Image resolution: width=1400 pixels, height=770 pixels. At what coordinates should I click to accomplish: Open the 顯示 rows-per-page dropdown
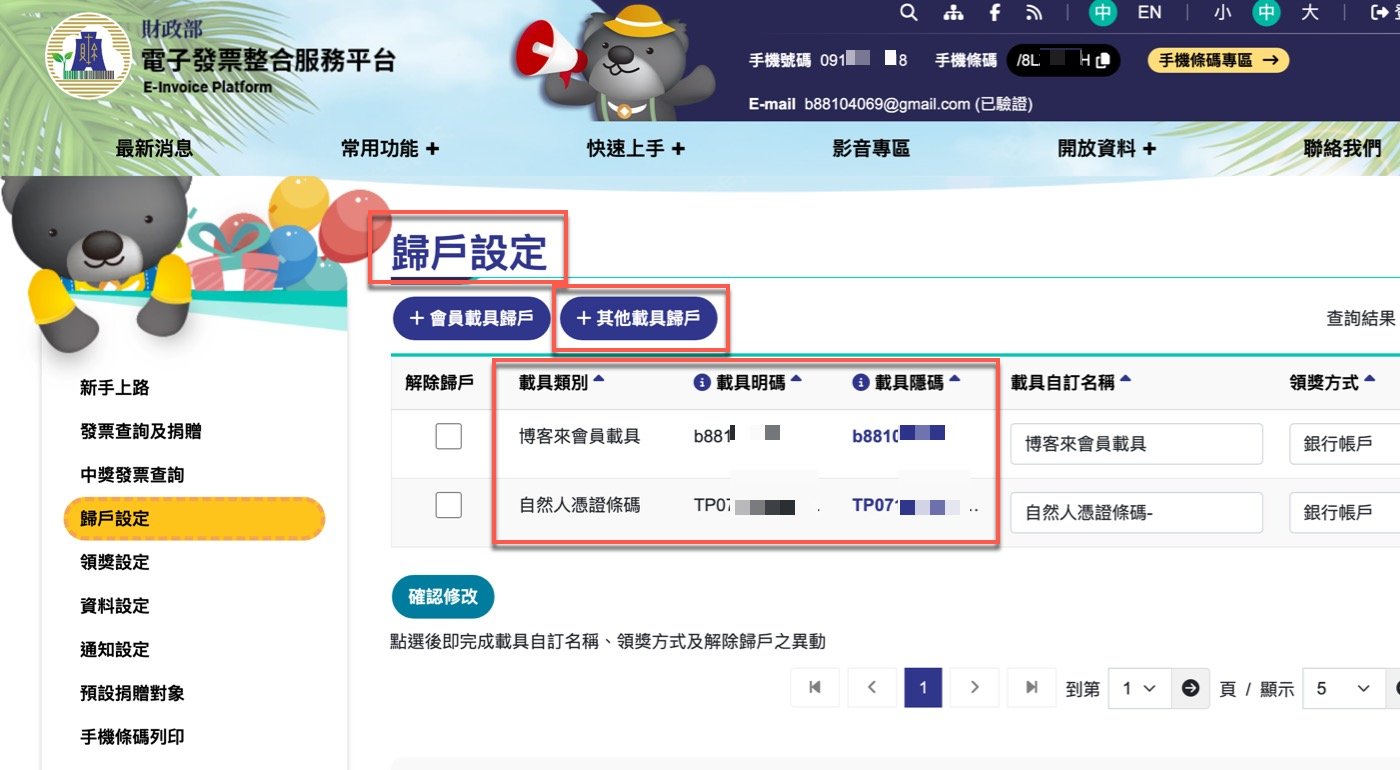(x=1344, y=689)
